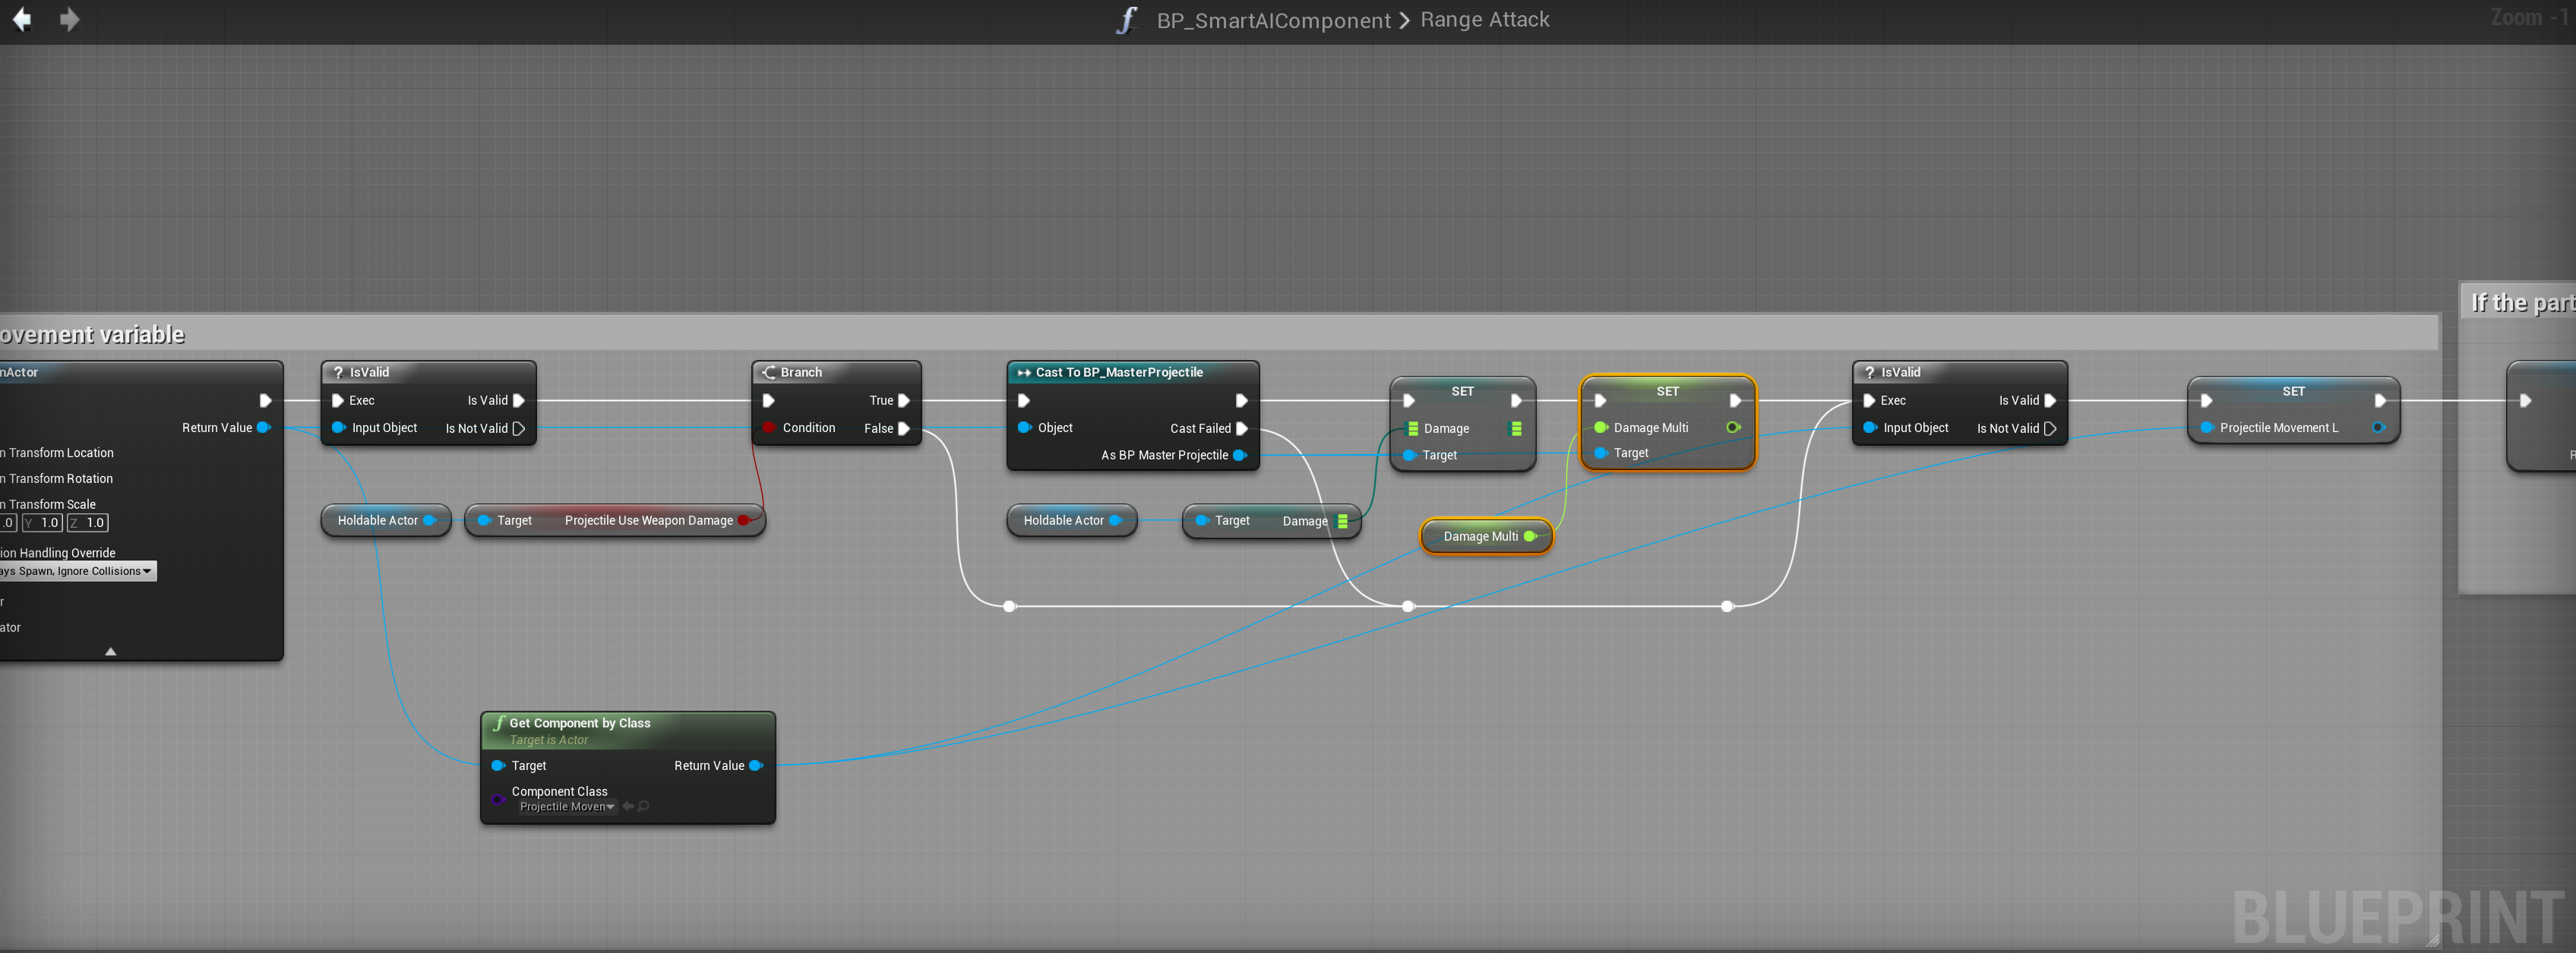Click the Range Attack breadcrumb
Viewport: 2576px width, 953px height.
pyautogui.click(x=1484, y=20)
